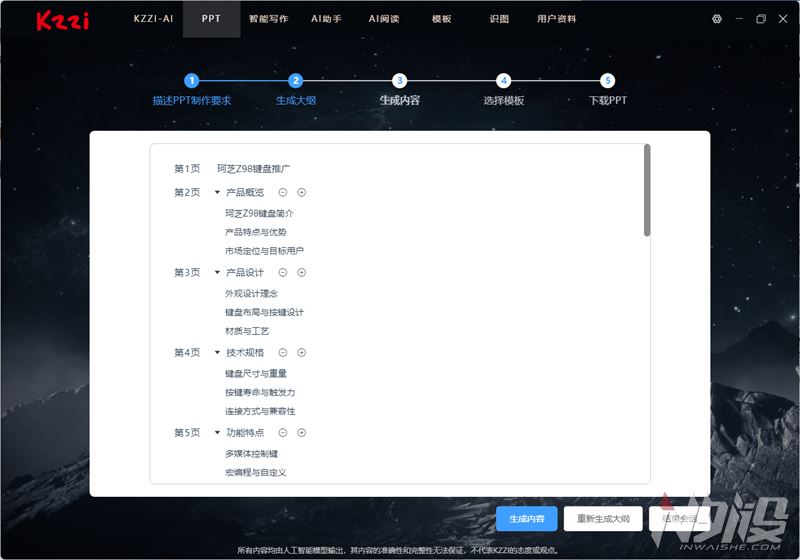Select outline item 产品特点与优势

[256, 232]
